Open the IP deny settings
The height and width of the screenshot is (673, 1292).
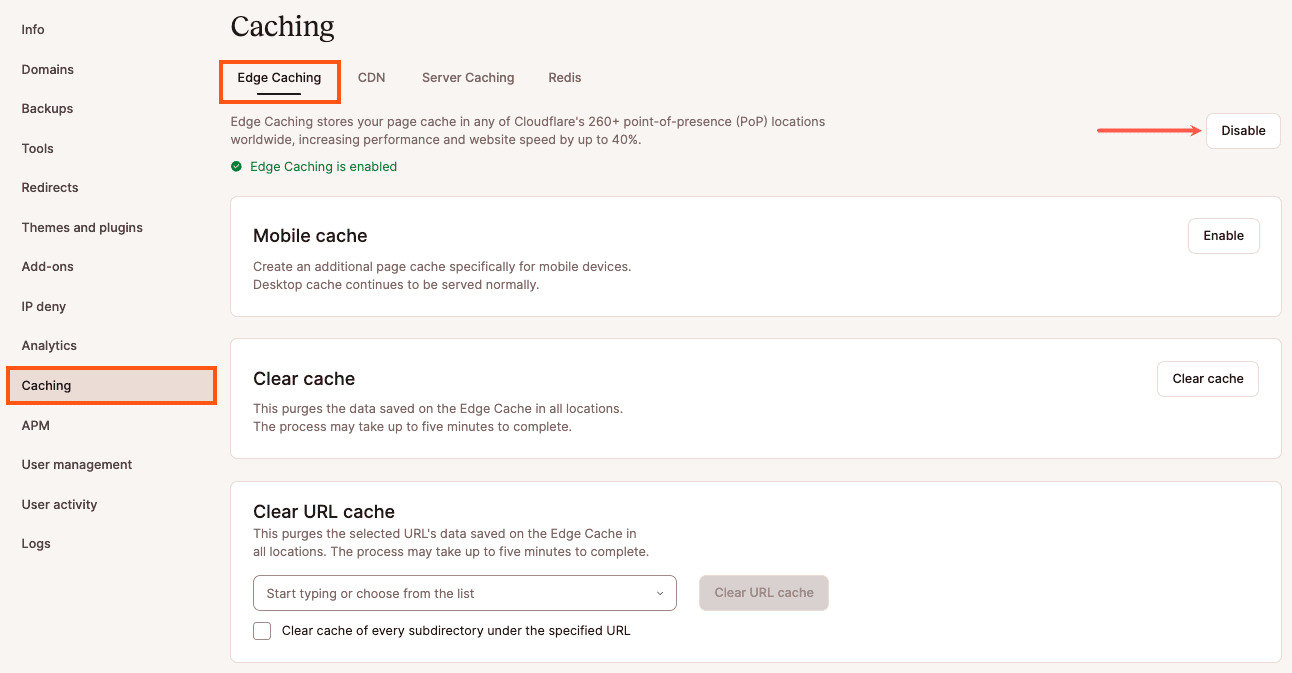click(43, 306)
